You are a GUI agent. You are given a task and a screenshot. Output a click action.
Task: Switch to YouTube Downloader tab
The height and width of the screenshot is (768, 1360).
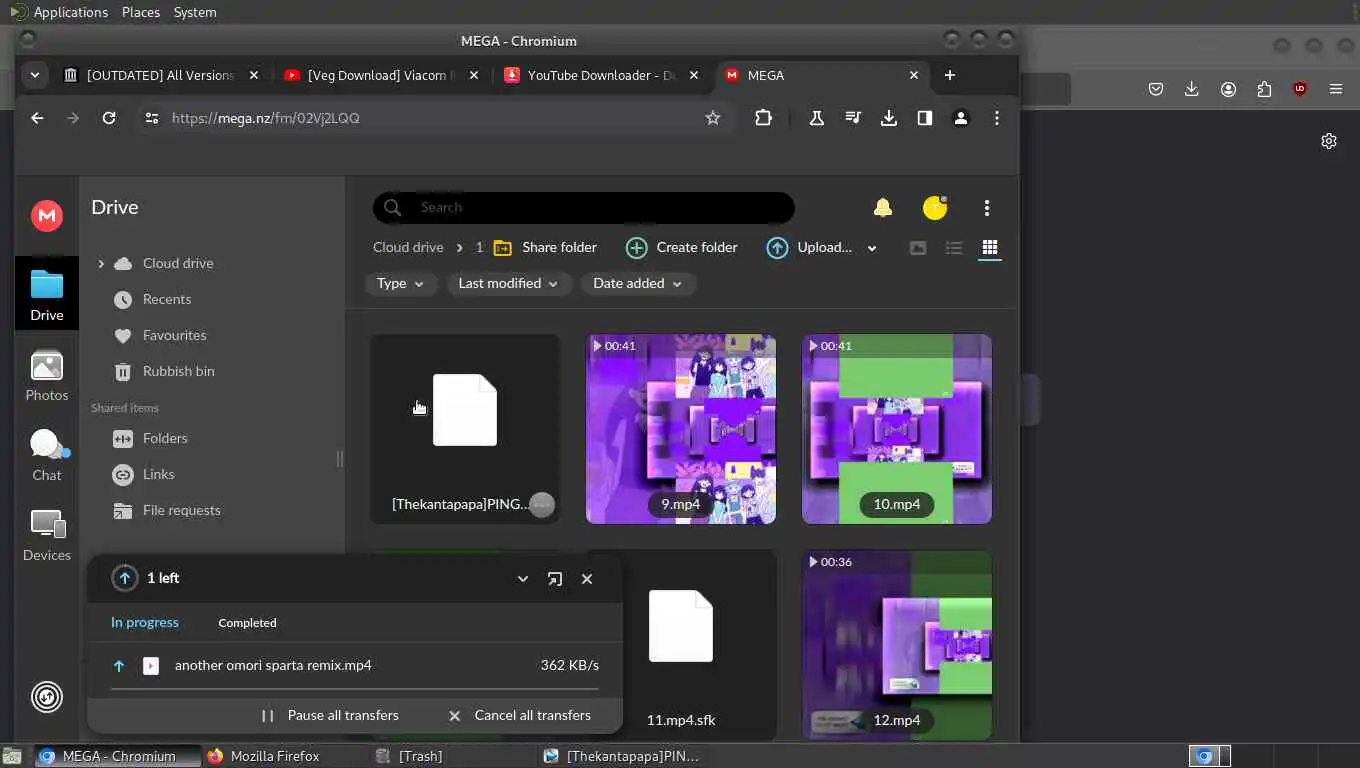[x=601, y=75]
